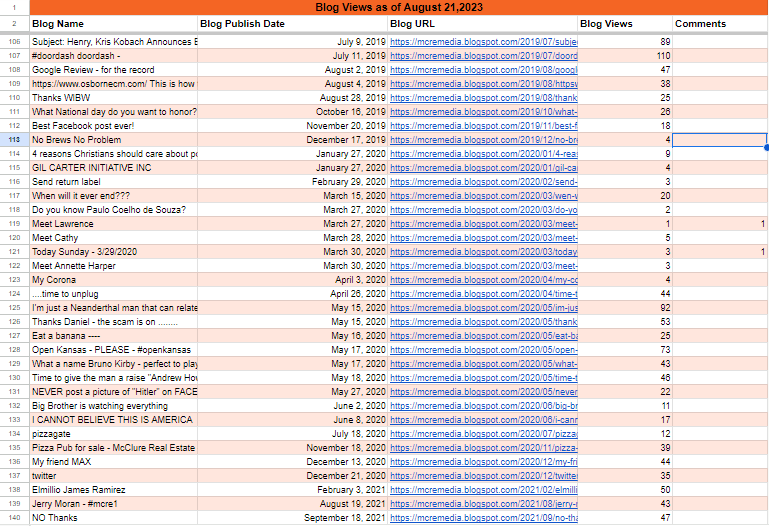Select cell 'I CANNOT BELIEVE THIS IS AMERICA'
The image size is (769, 526).
[113, 420]
